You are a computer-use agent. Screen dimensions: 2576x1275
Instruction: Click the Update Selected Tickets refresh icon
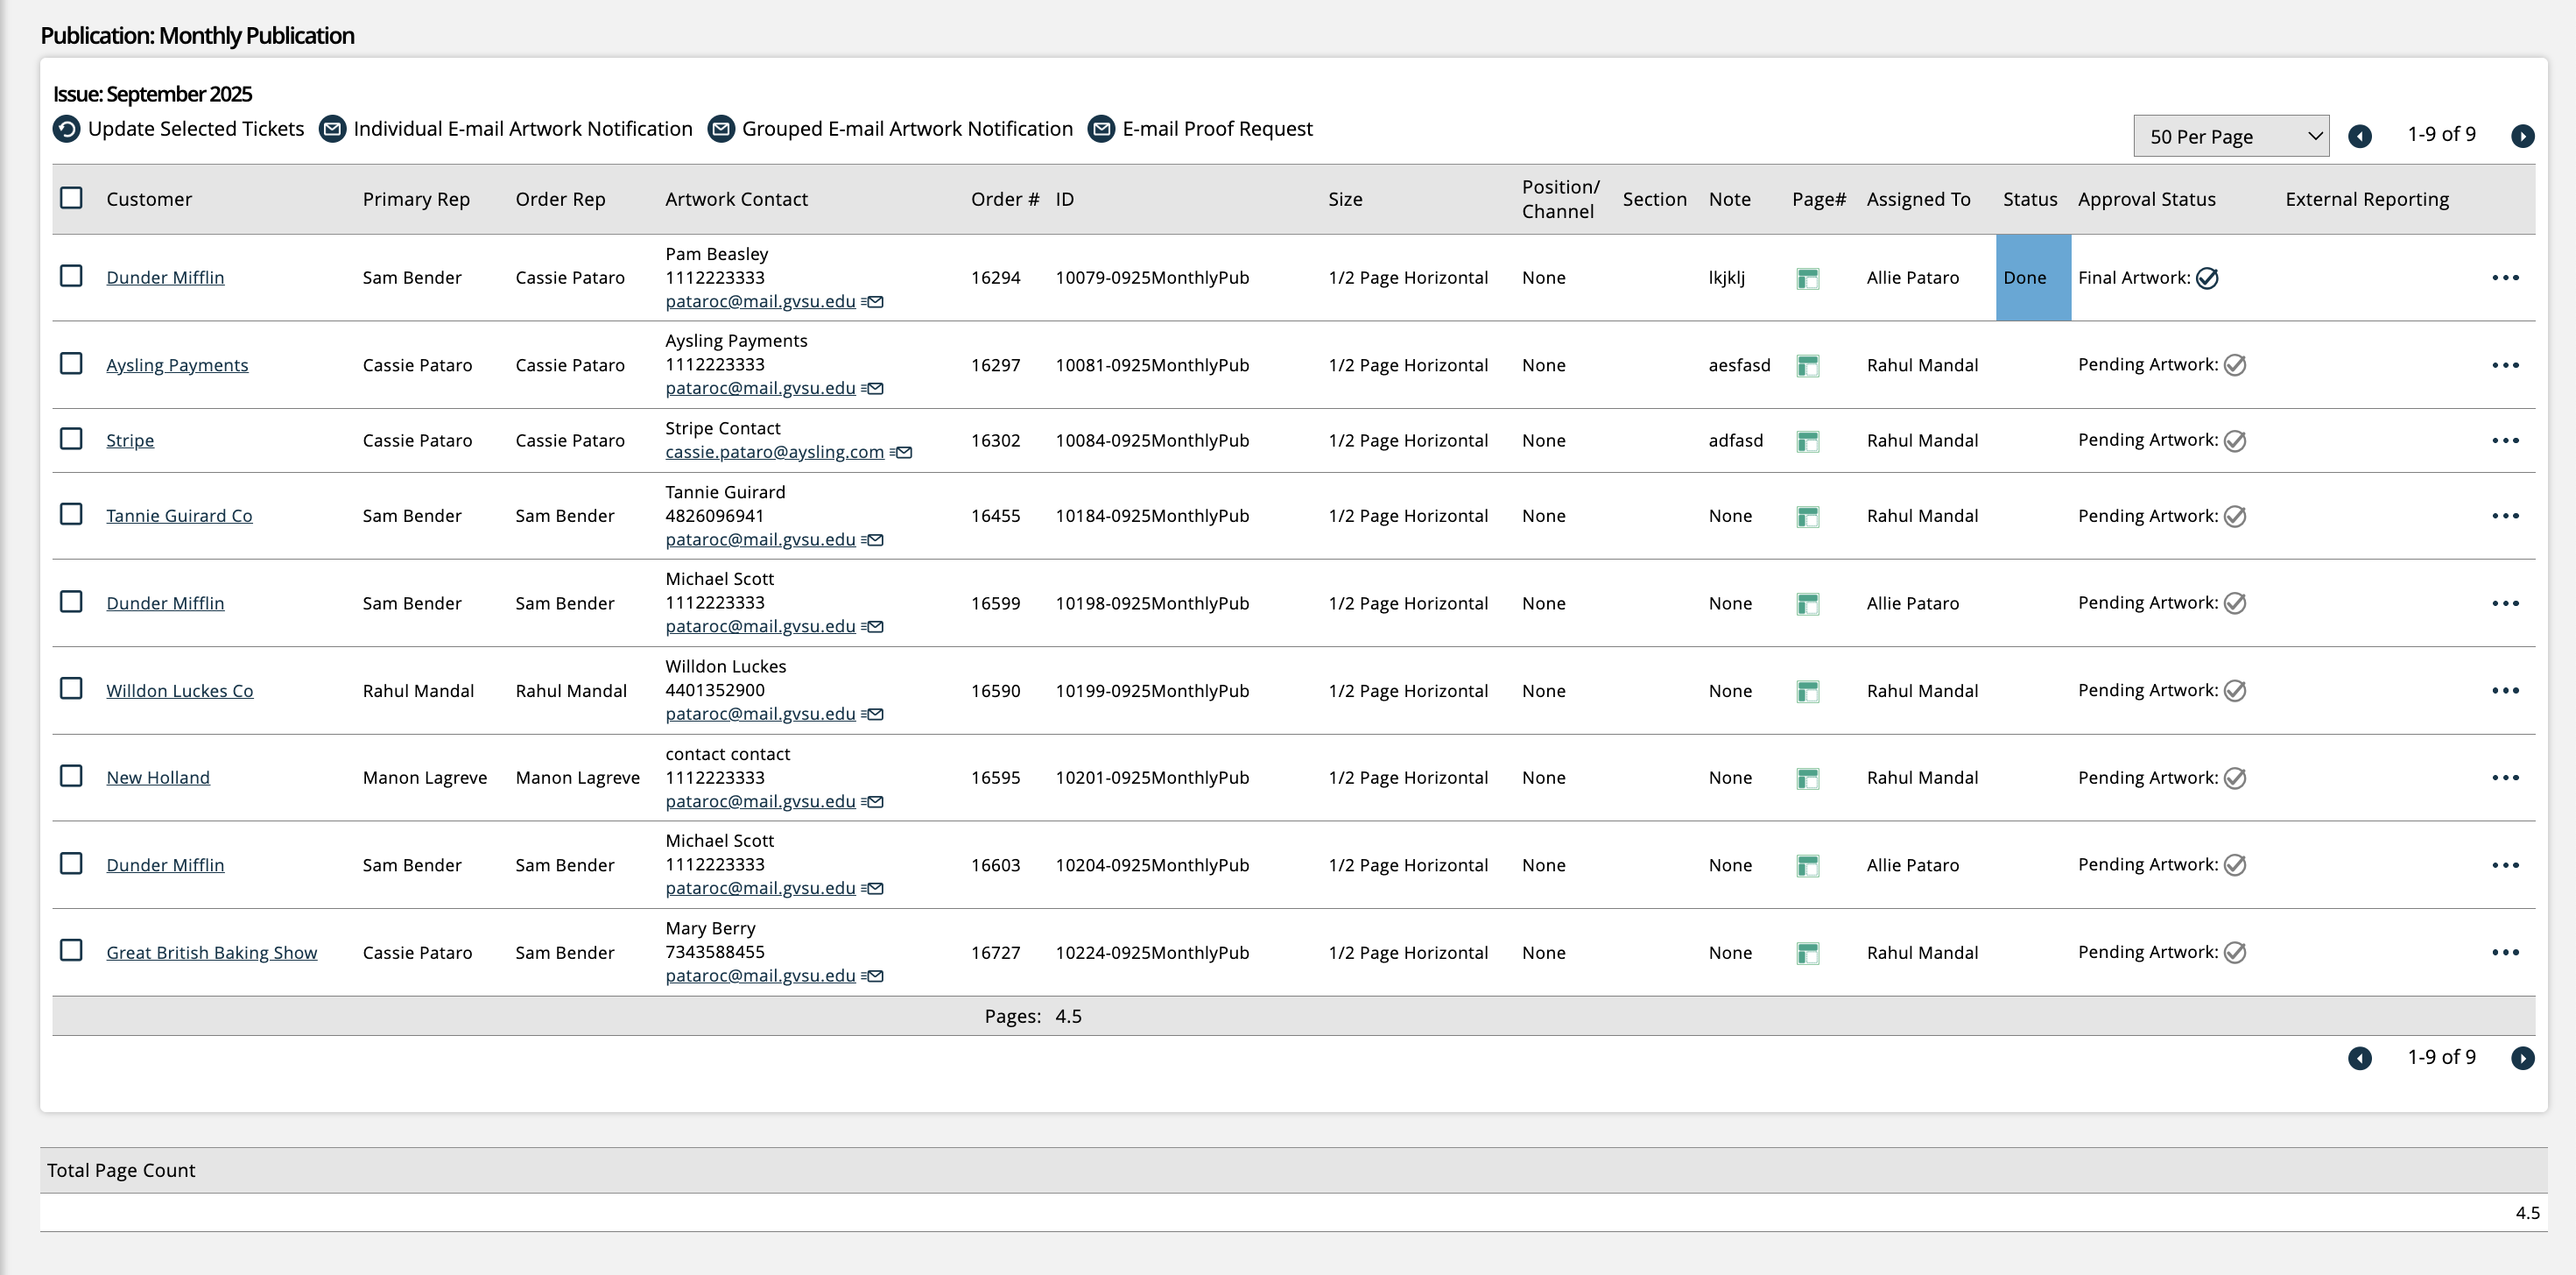click(66, 129)
